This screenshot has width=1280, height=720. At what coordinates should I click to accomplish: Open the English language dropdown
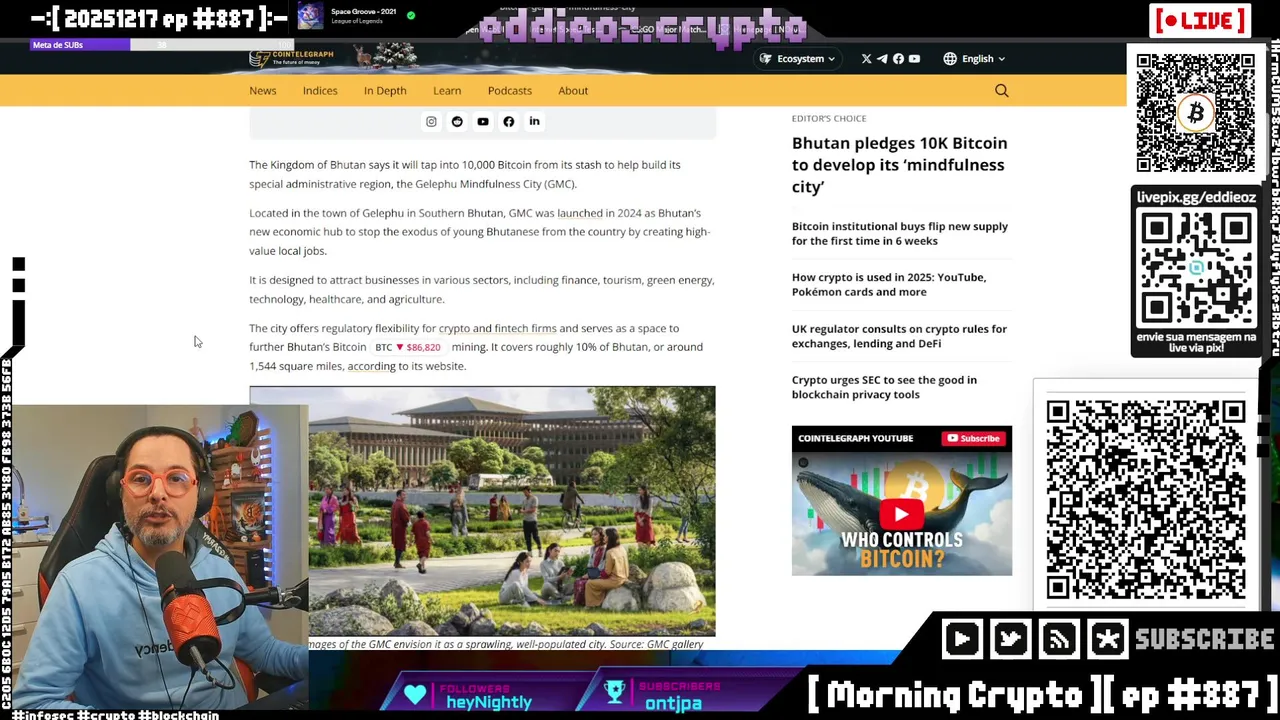[x=975, y=59]
